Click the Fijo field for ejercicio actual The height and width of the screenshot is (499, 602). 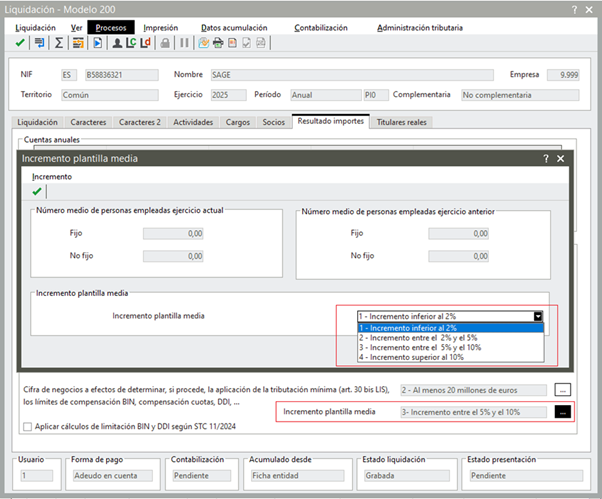pos(190,233)
